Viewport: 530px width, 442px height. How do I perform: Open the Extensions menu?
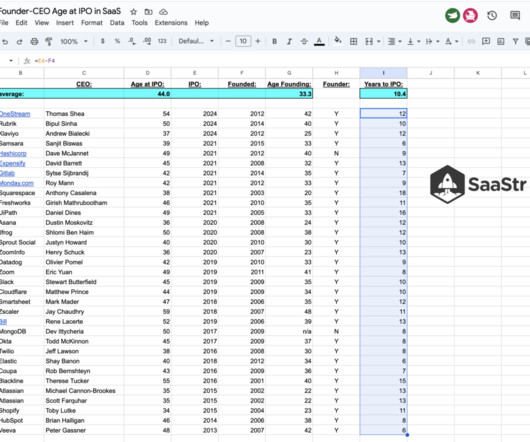(x=171, y=23)
